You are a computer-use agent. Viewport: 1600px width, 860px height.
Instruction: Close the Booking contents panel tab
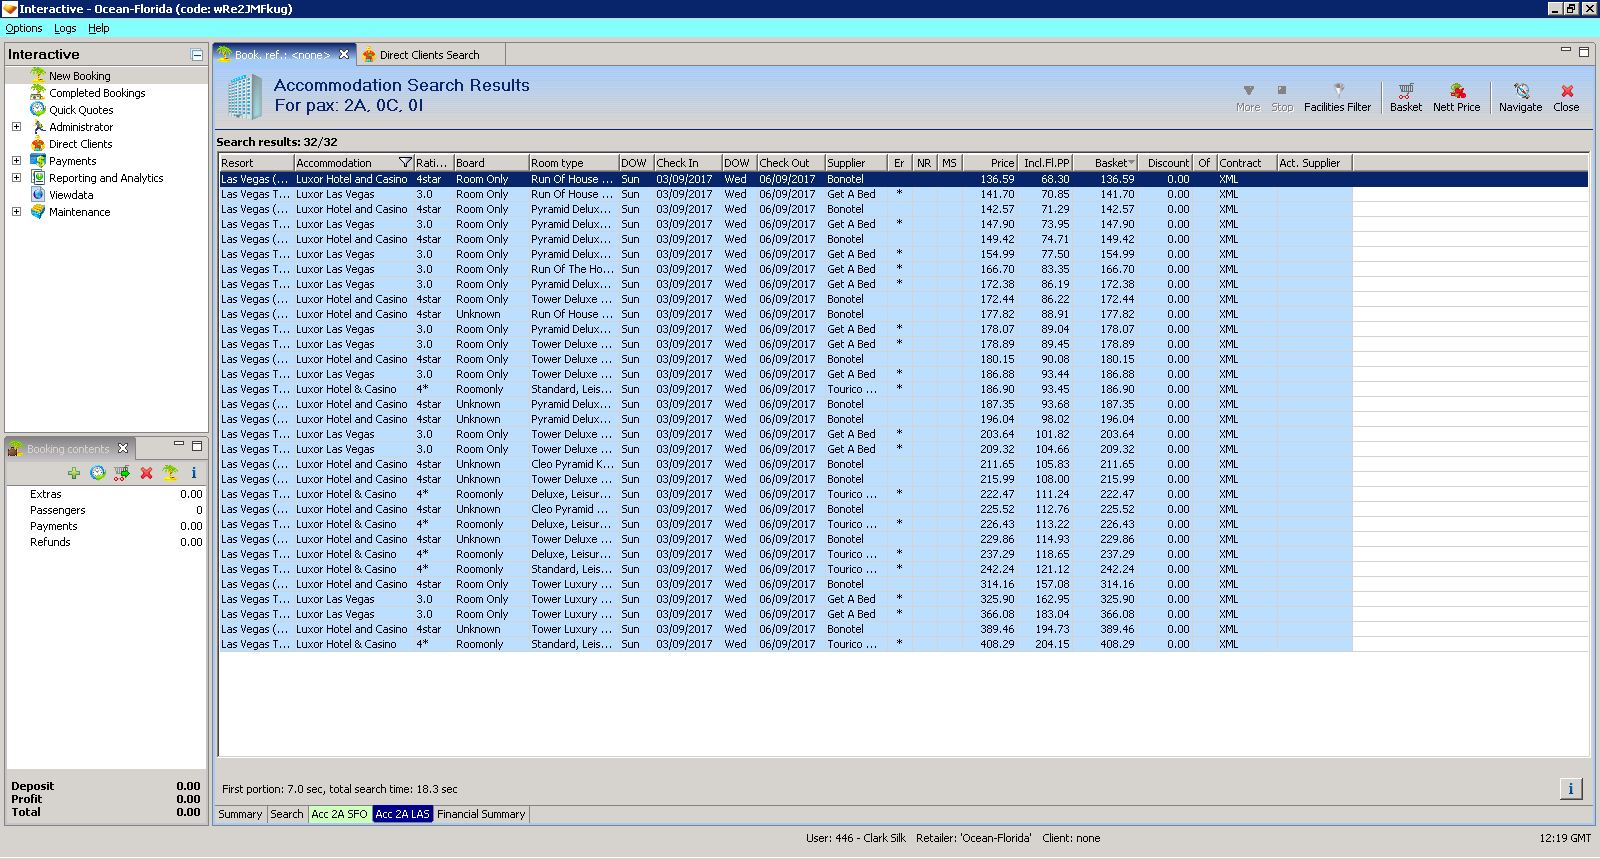point(123,448)
